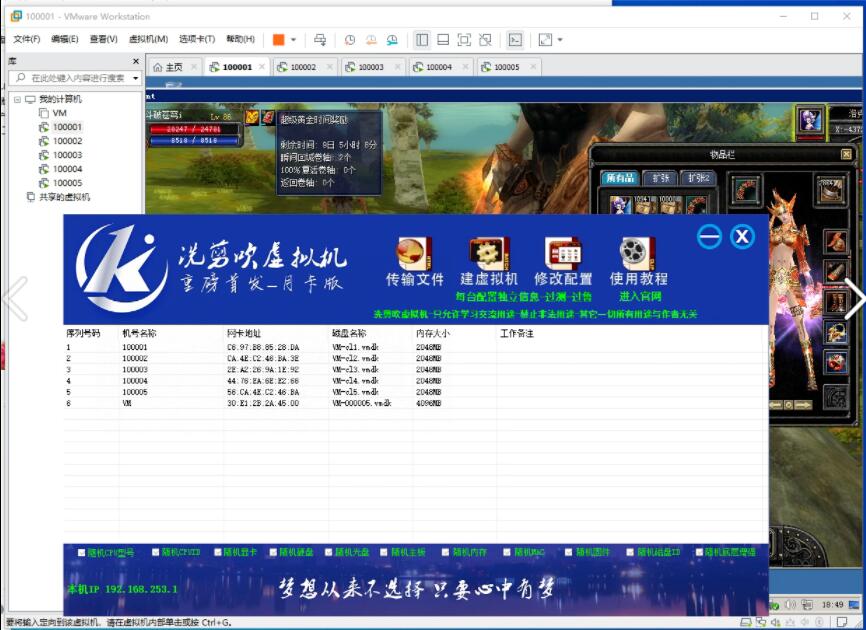This screenshot has width=866, height=630.
Task: Open the 帮助(H) menu
Action: [240, 39]
